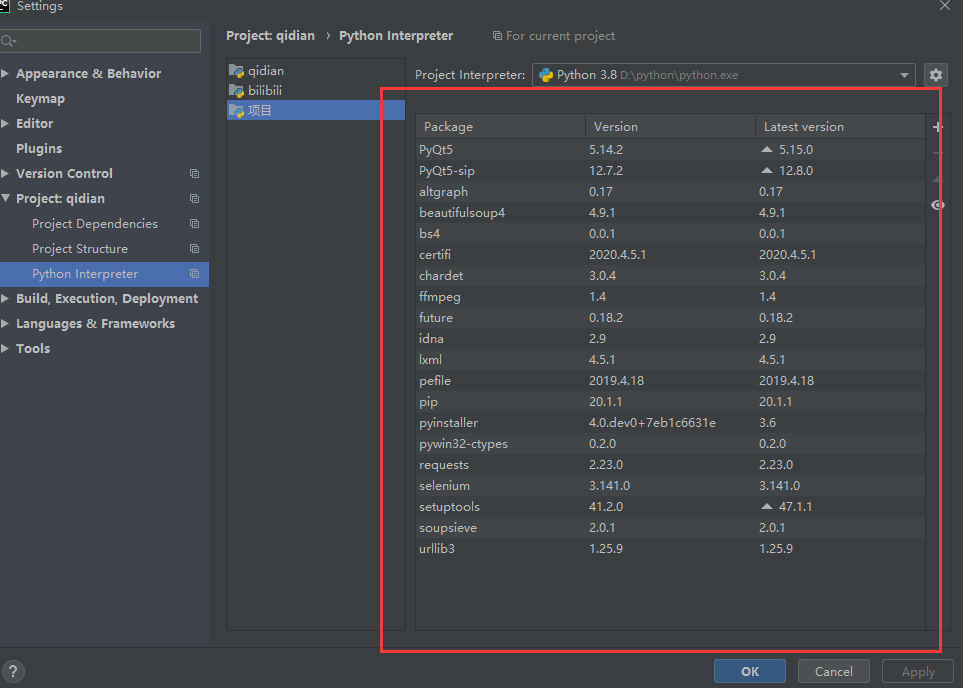Click the icon next to Project Structure
963x688 pixels.
coord(195,249)
